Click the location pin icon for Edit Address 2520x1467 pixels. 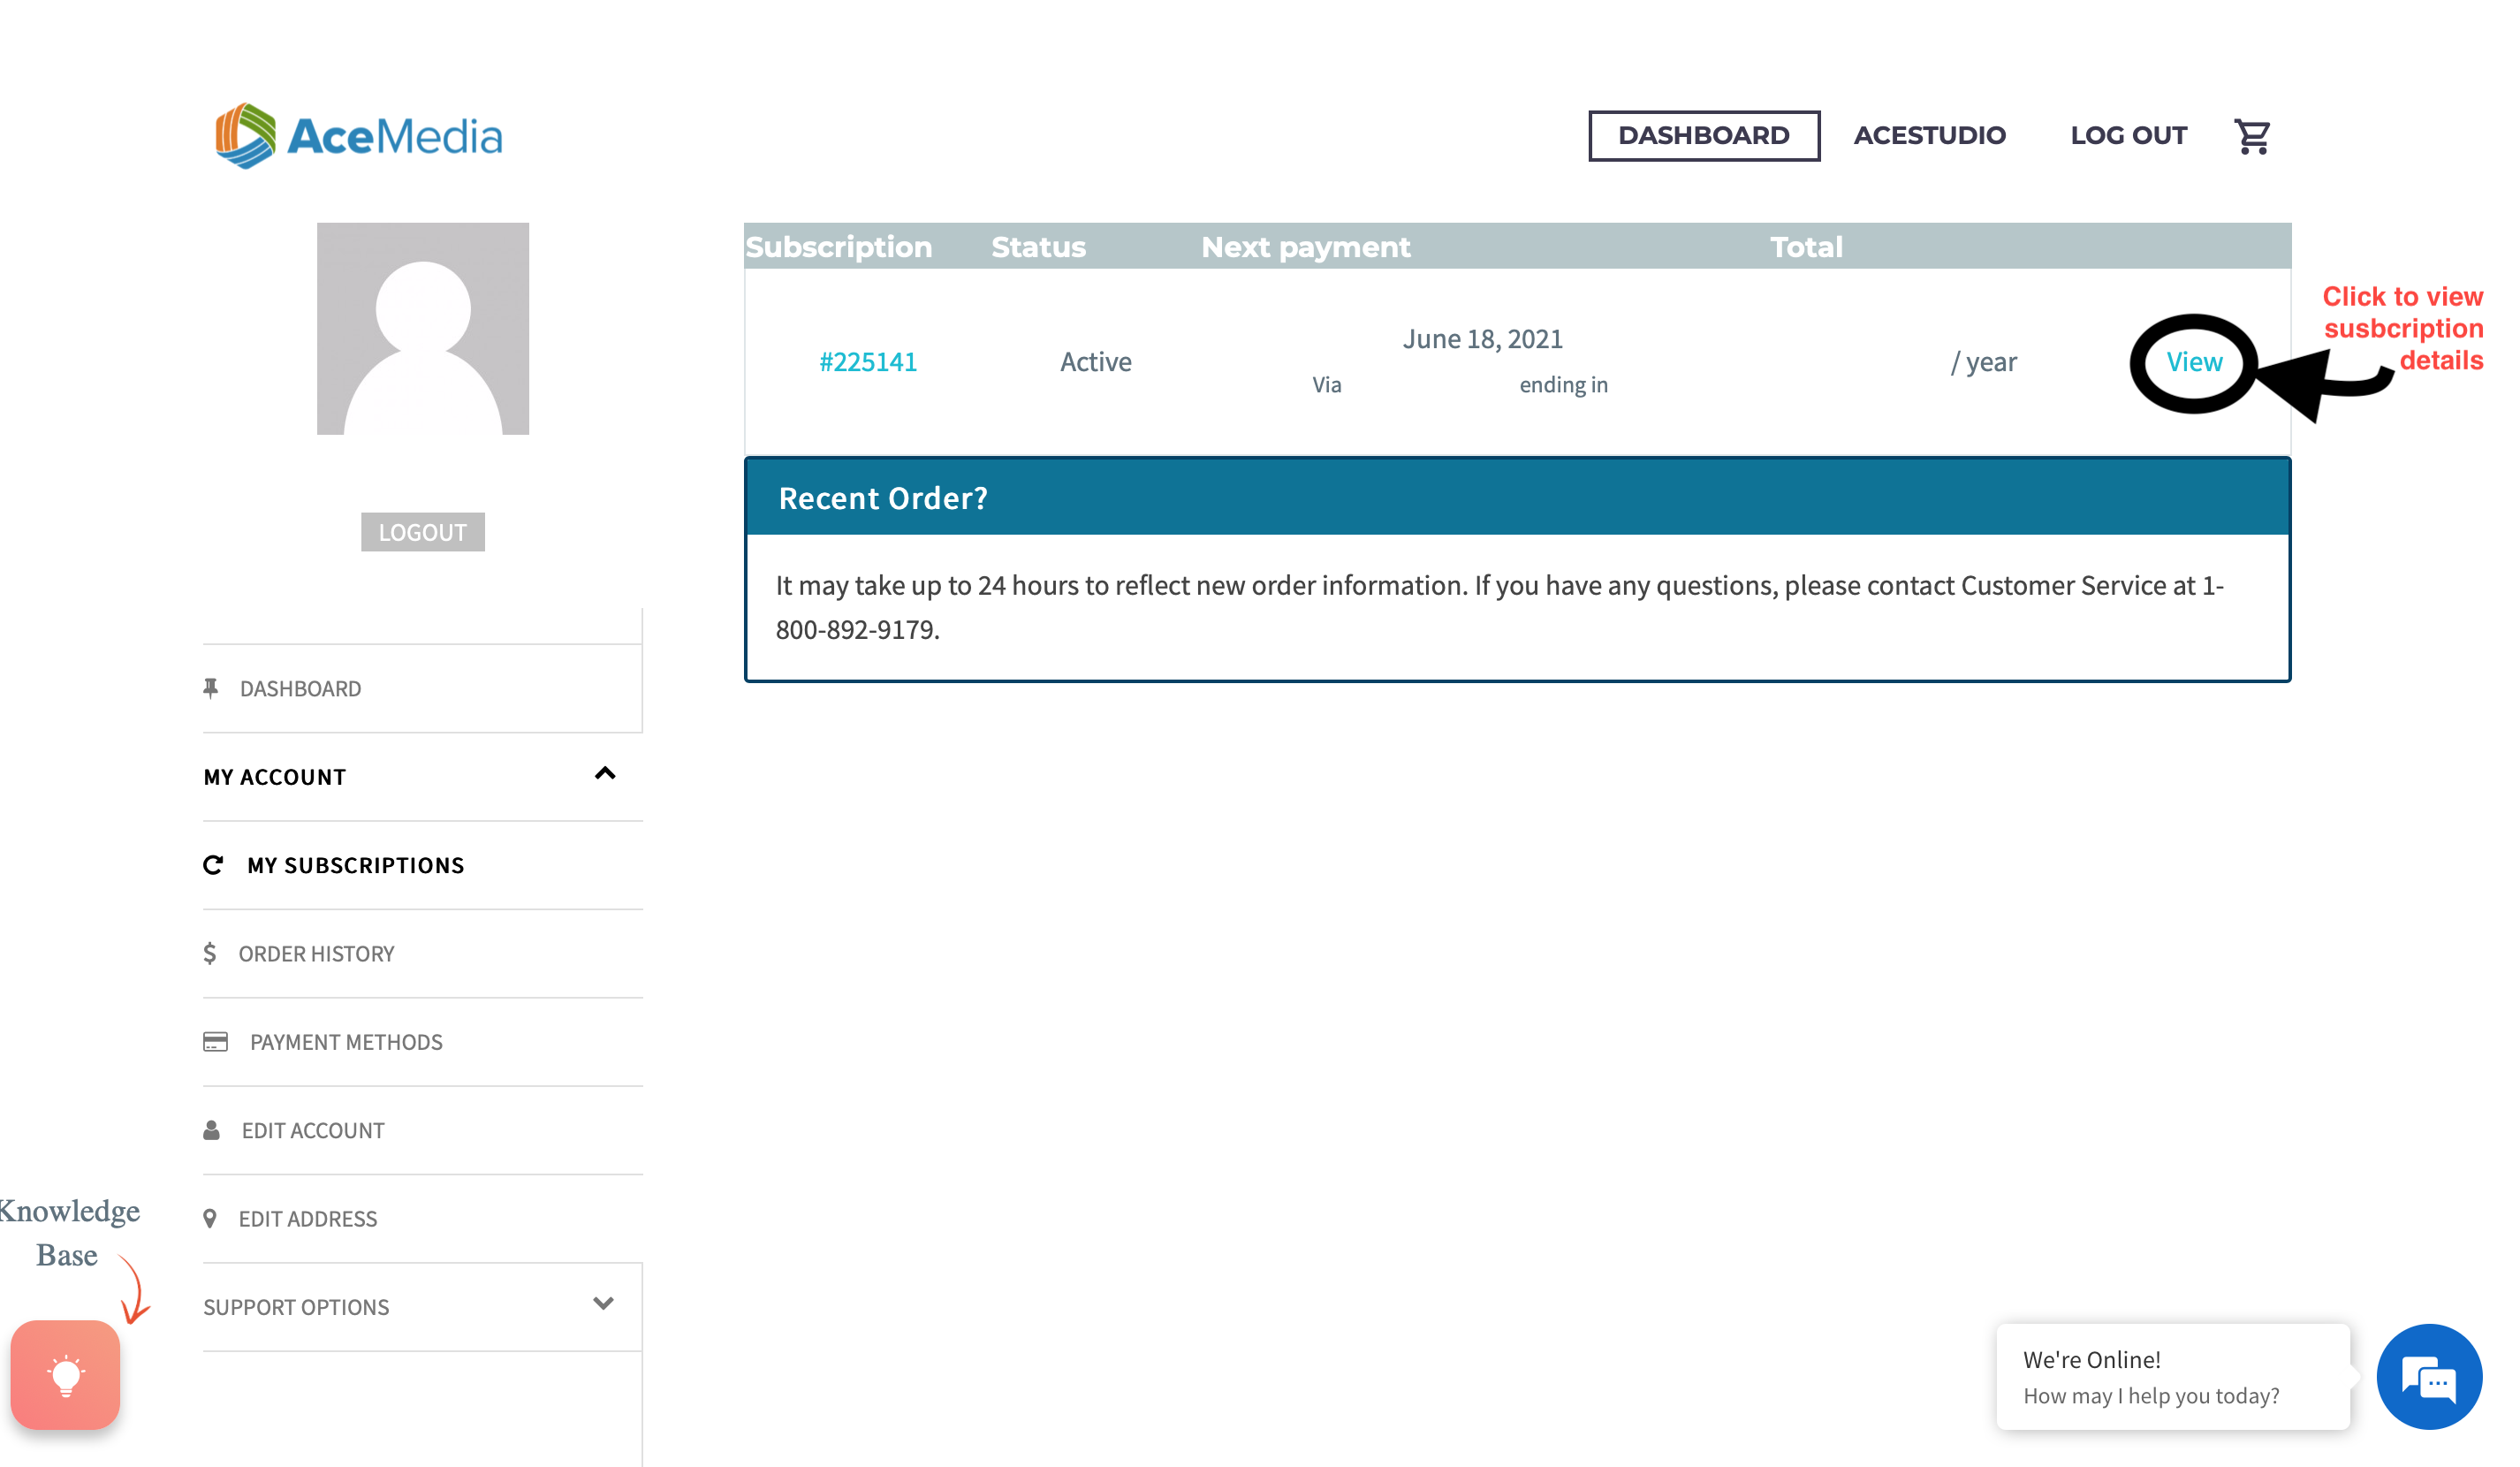[x=210, y=1218]
